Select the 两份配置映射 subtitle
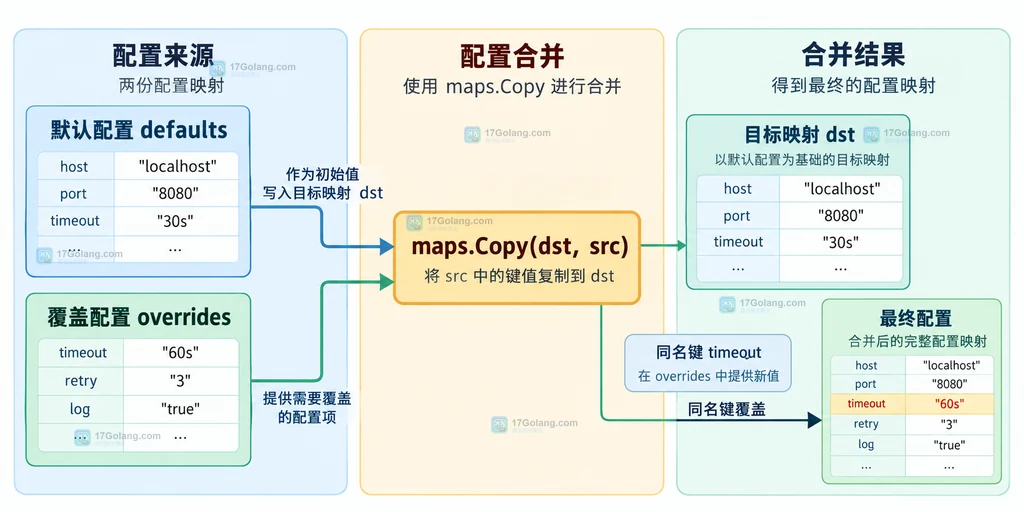Viewport: 1024px width, 512px height. [x=172, y=86]
